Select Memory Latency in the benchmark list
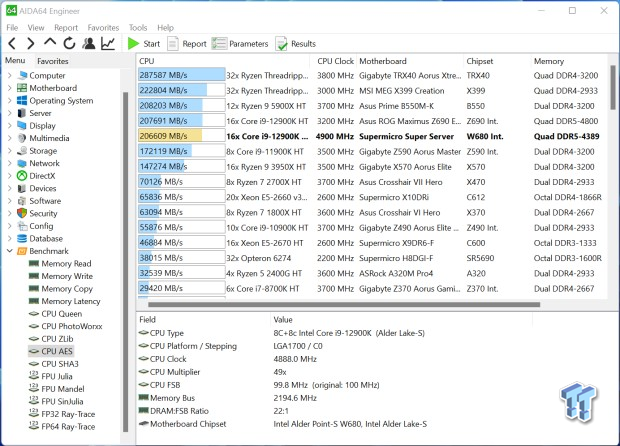This screenshot has width=620, height=446. (70, 301)
